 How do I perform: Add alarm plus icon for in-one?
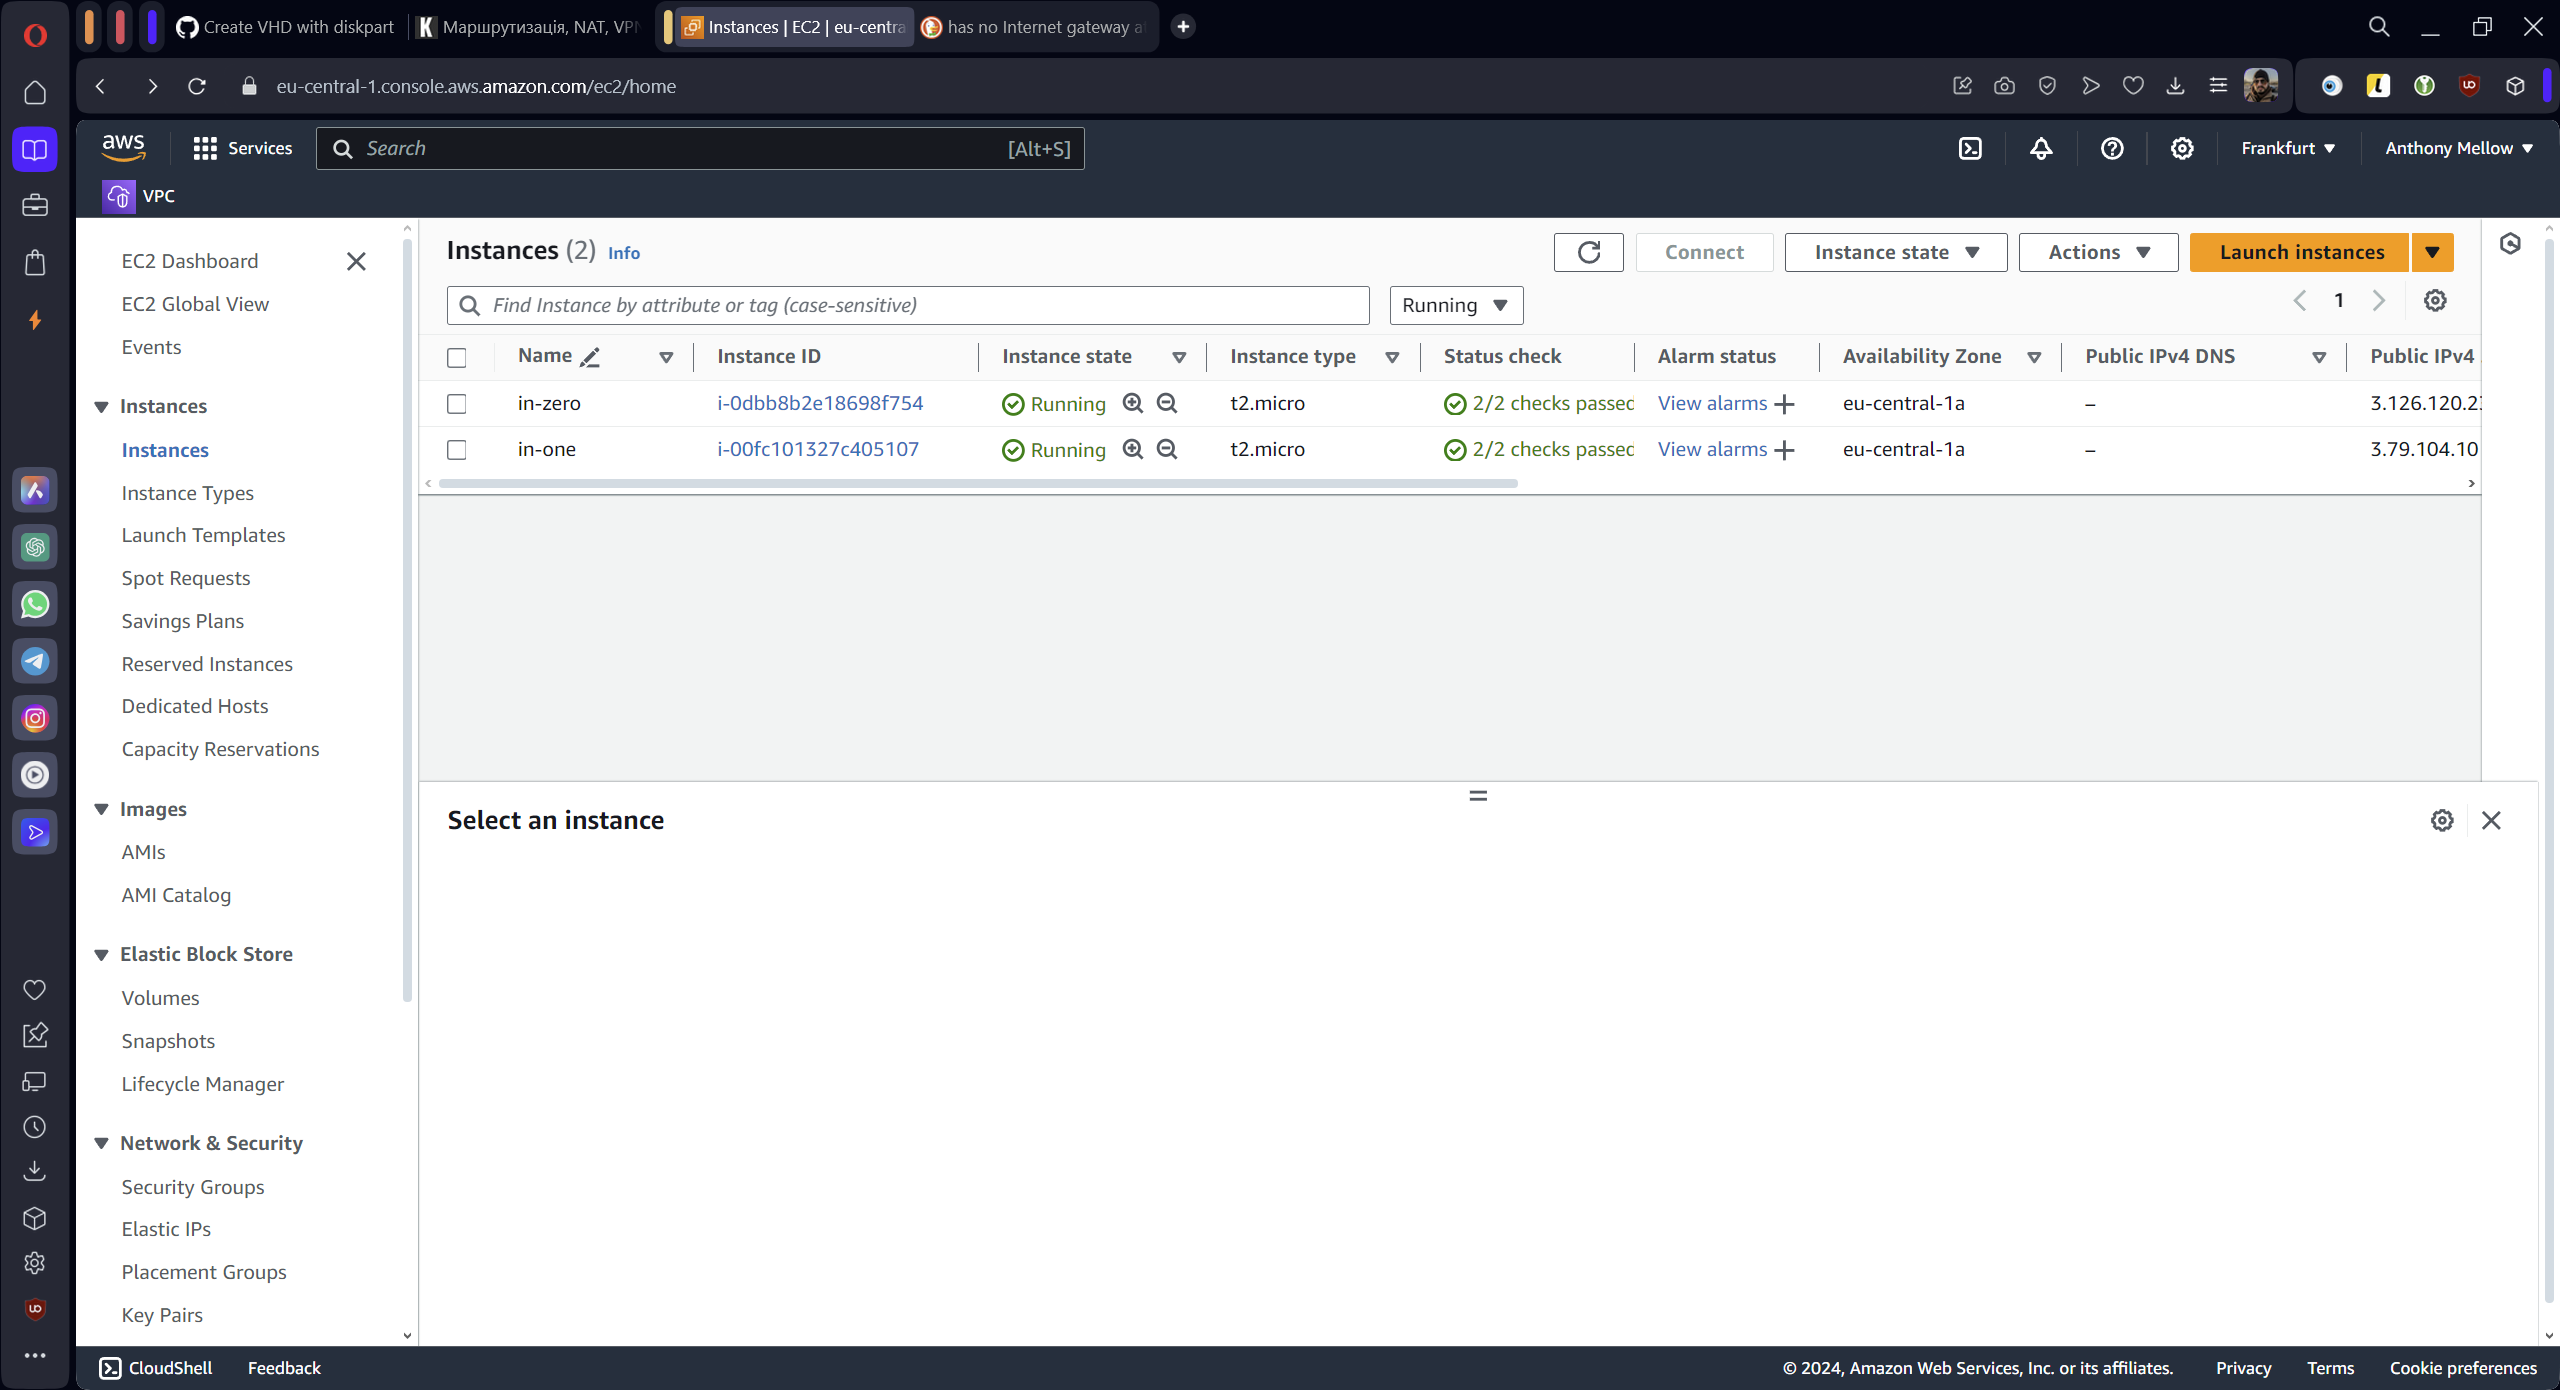tap(1785, 450)
